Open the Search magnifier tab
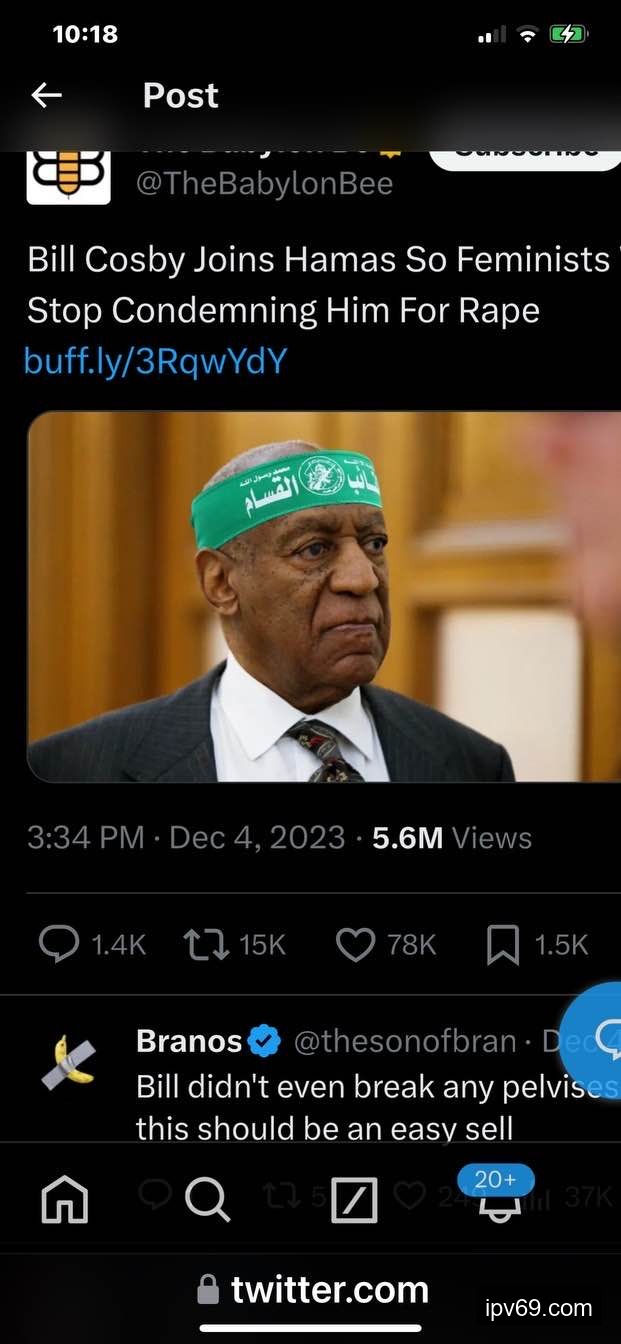 point(208,1200)
